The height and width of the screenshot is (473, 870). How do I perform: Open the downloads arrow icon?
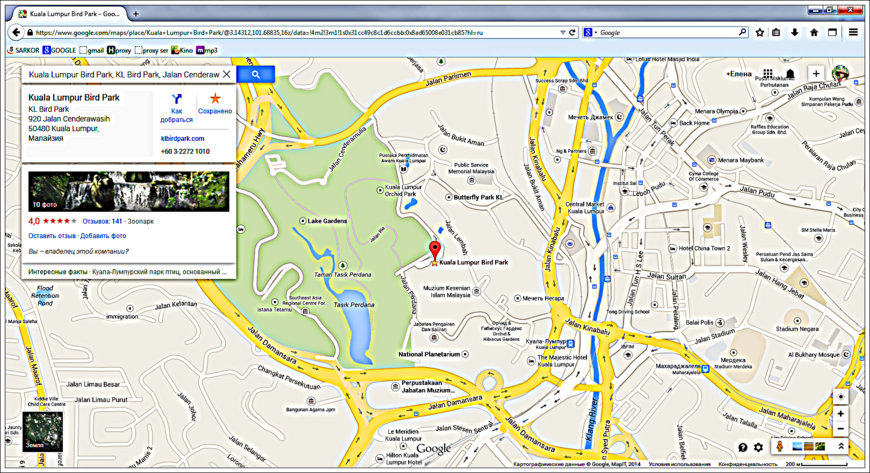tap(795, 33)
